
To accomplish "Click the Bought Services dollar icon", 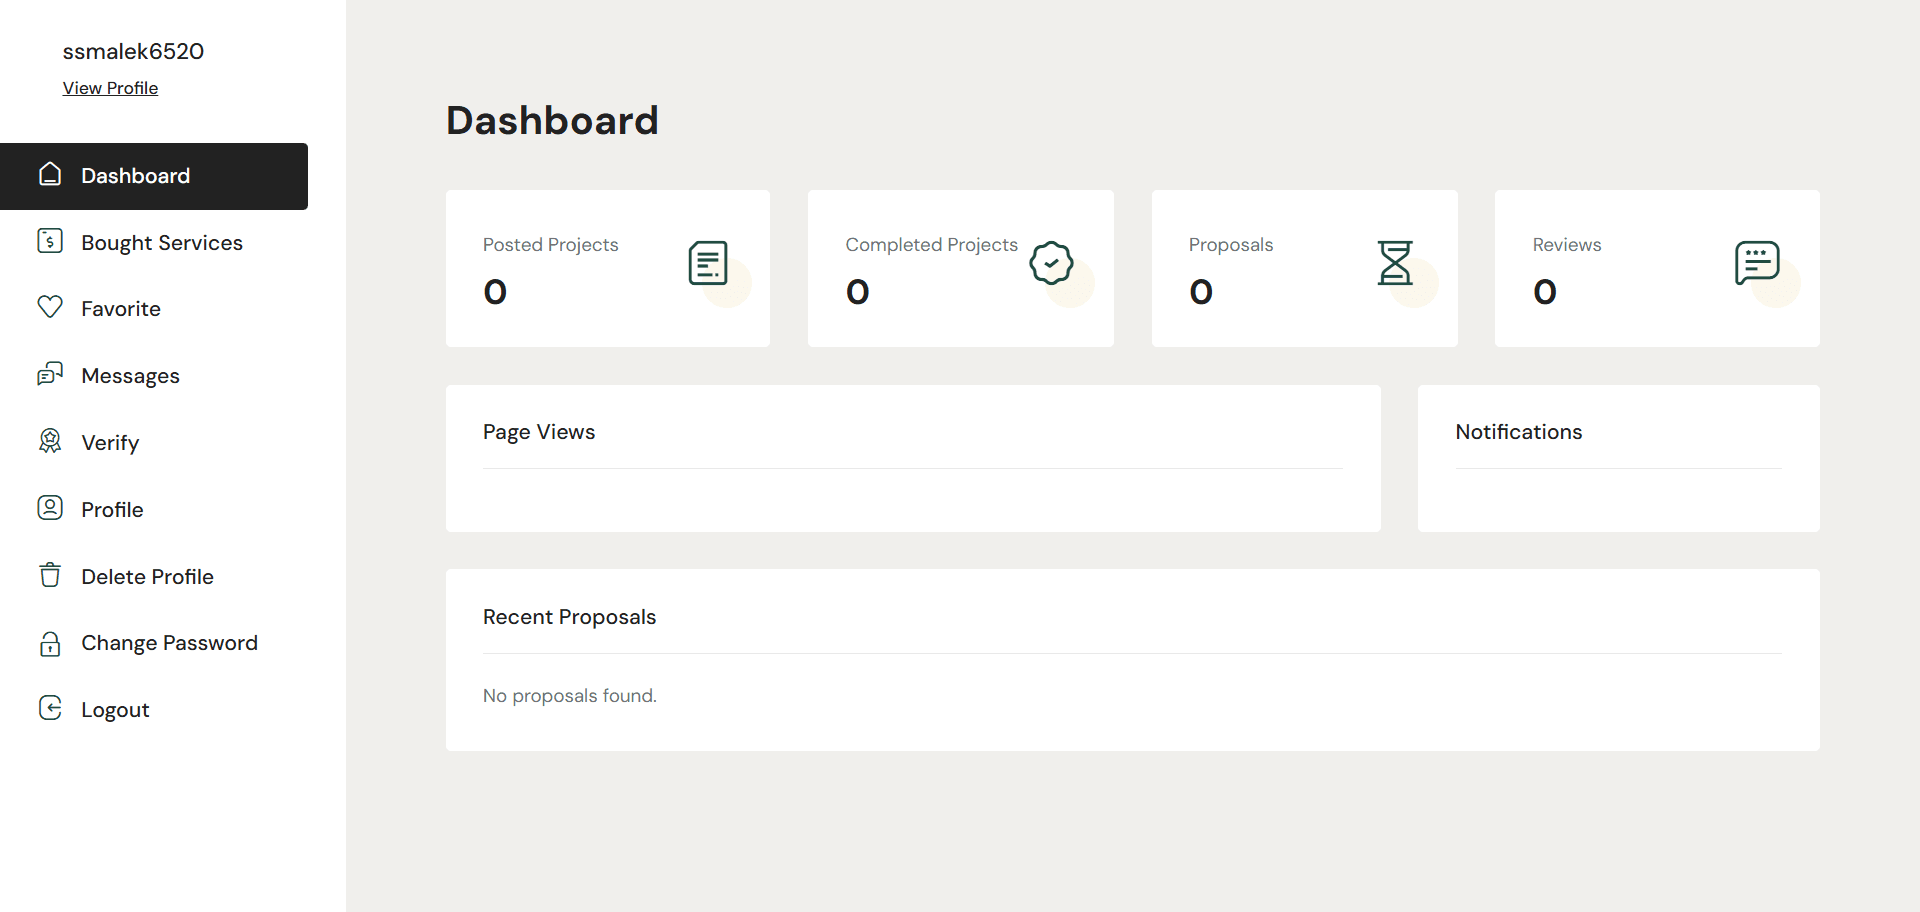I will (x=50, y=241).
